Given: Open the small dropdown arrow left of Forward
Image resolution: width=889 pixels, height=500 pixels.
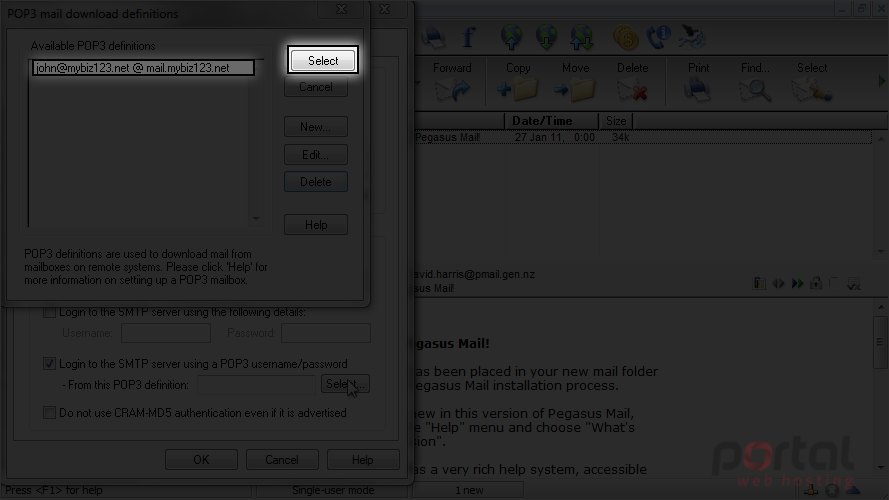Looking at the screenshot, I should click(418, 83).
